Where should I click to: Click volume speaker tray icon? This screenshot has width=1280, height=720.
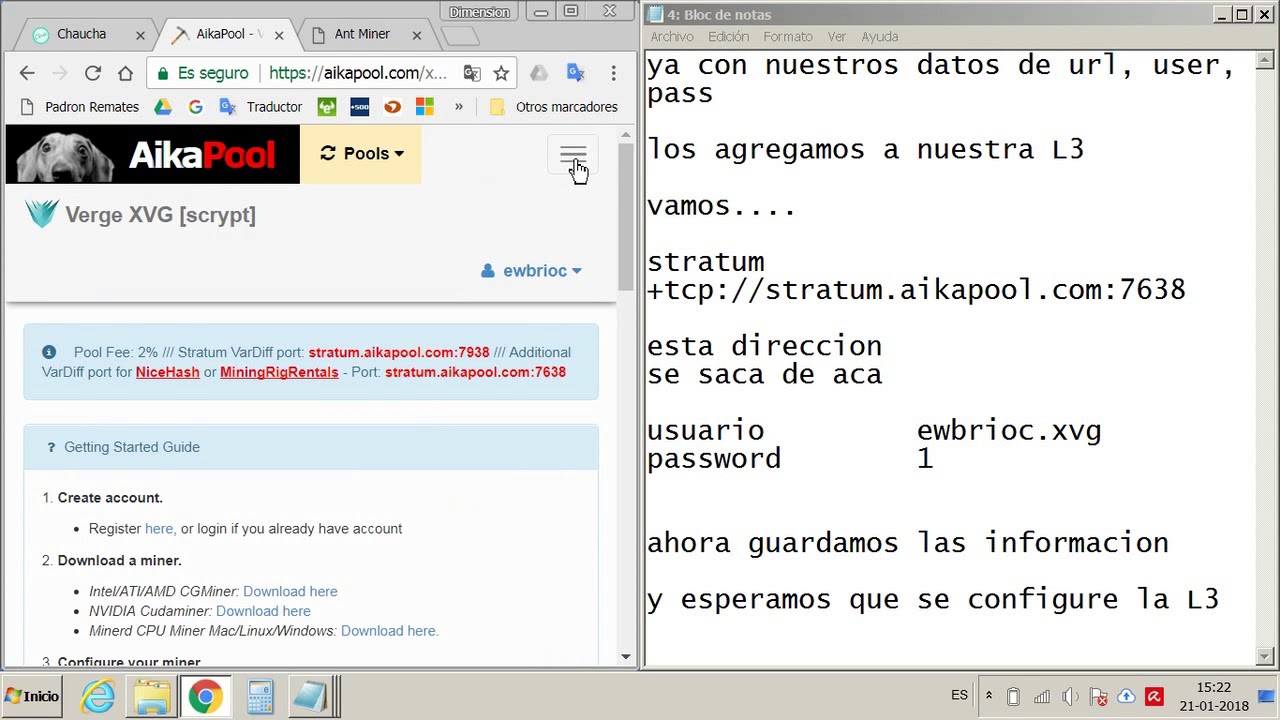tap(1070, 696)
